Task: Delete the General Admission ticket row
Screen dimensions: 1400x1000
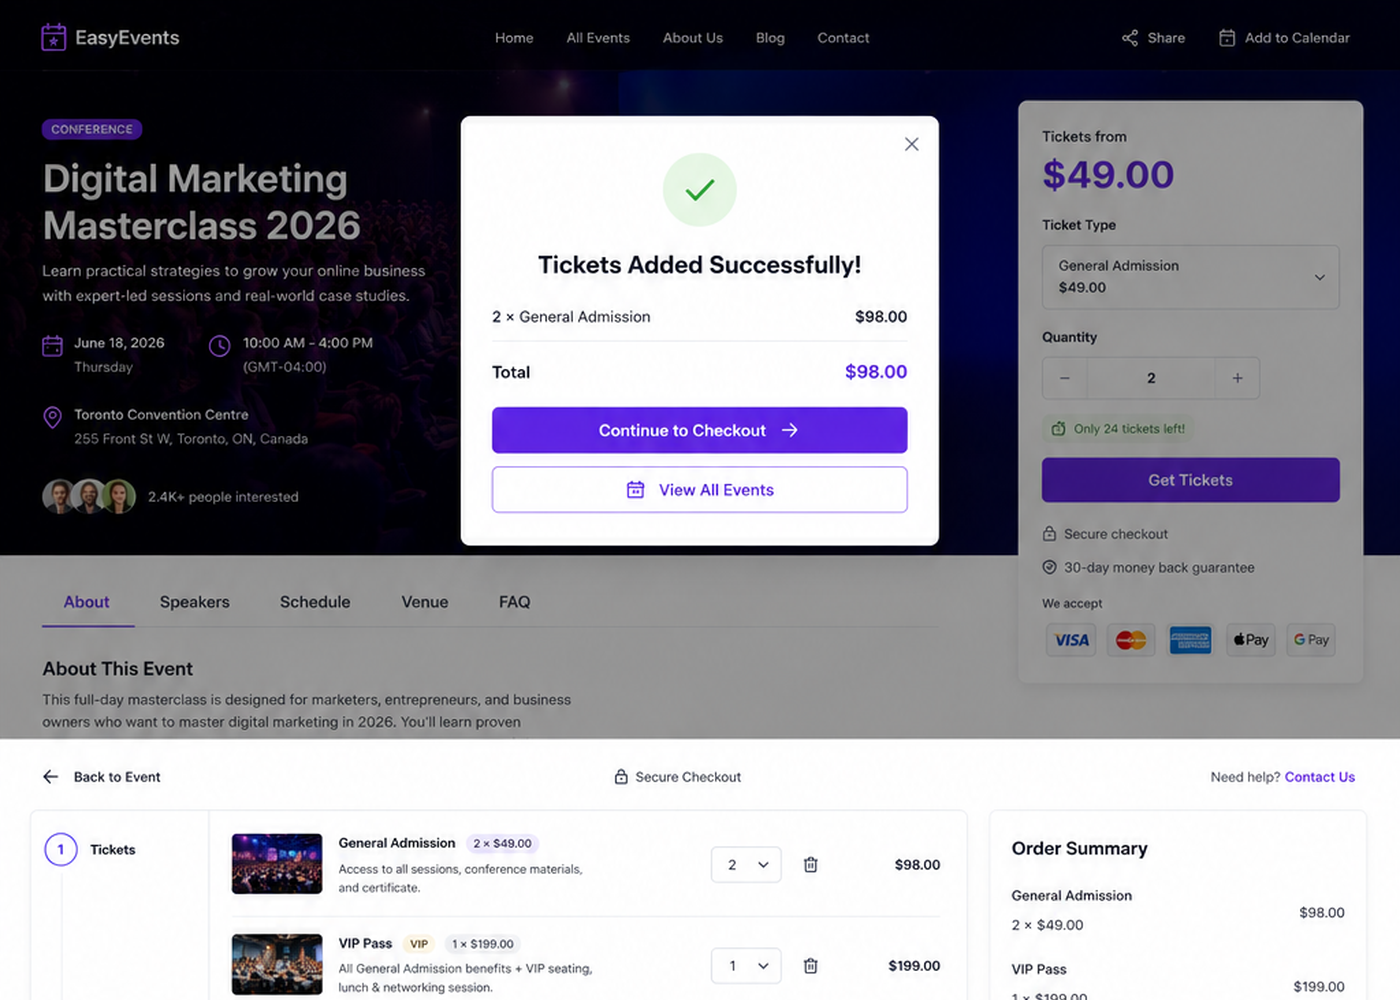Action: (810, 865)
